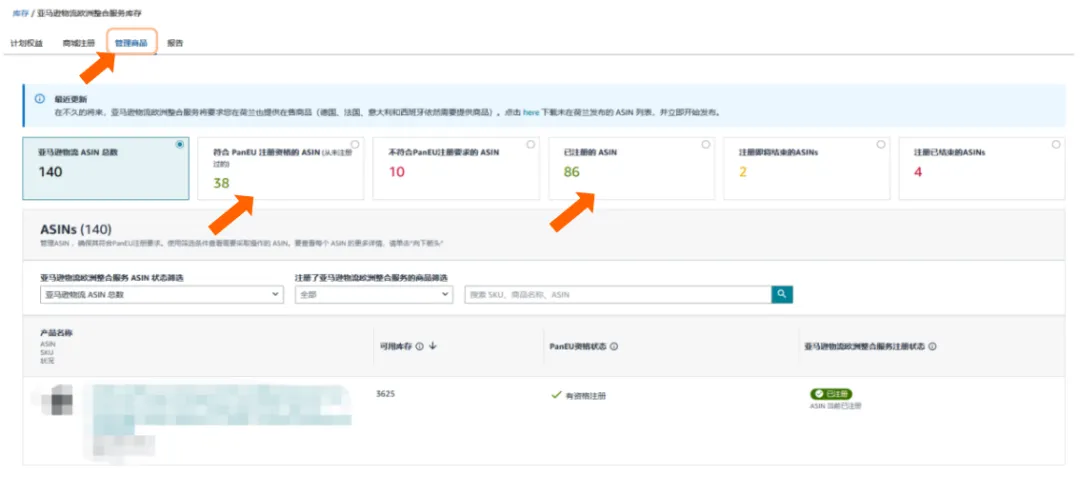This screenshot has width=1080, height=477.
Task: Click info icon next to 可用库存
Action: pyautogui.click(x=419, y=346)
